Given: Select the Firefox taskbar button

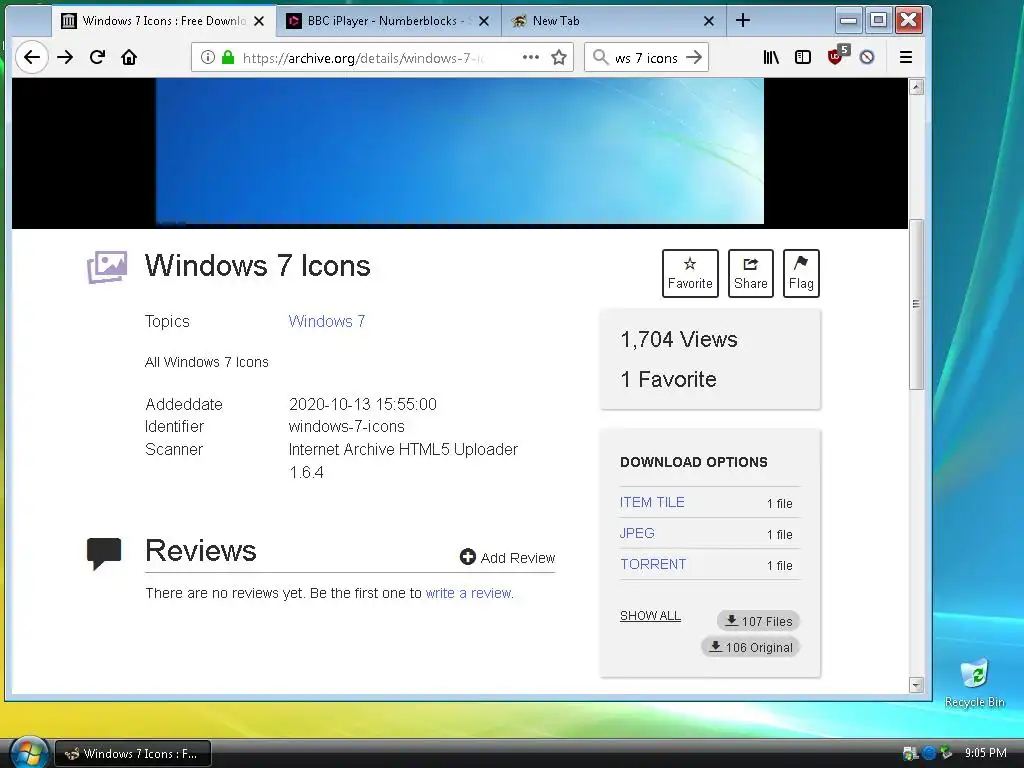Looking at the screenshot, I should point(133,753).
